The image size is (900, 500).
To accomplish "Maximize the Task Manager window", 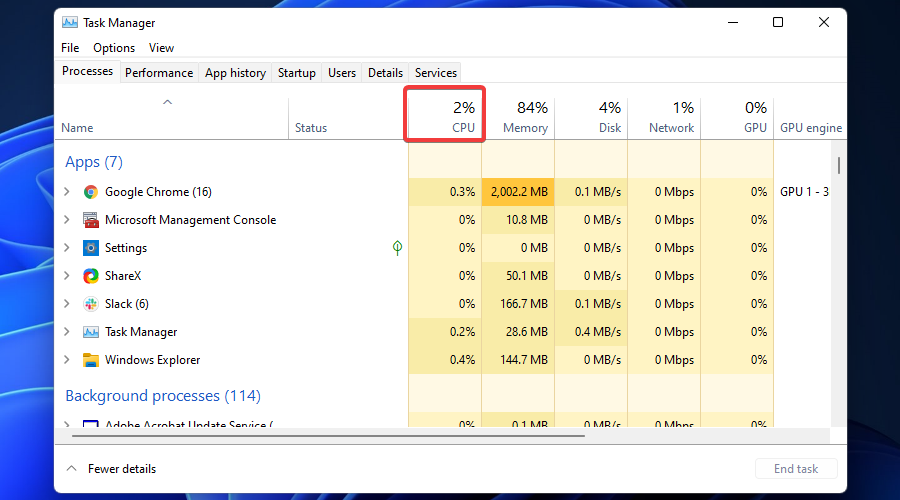I will 778,22.
